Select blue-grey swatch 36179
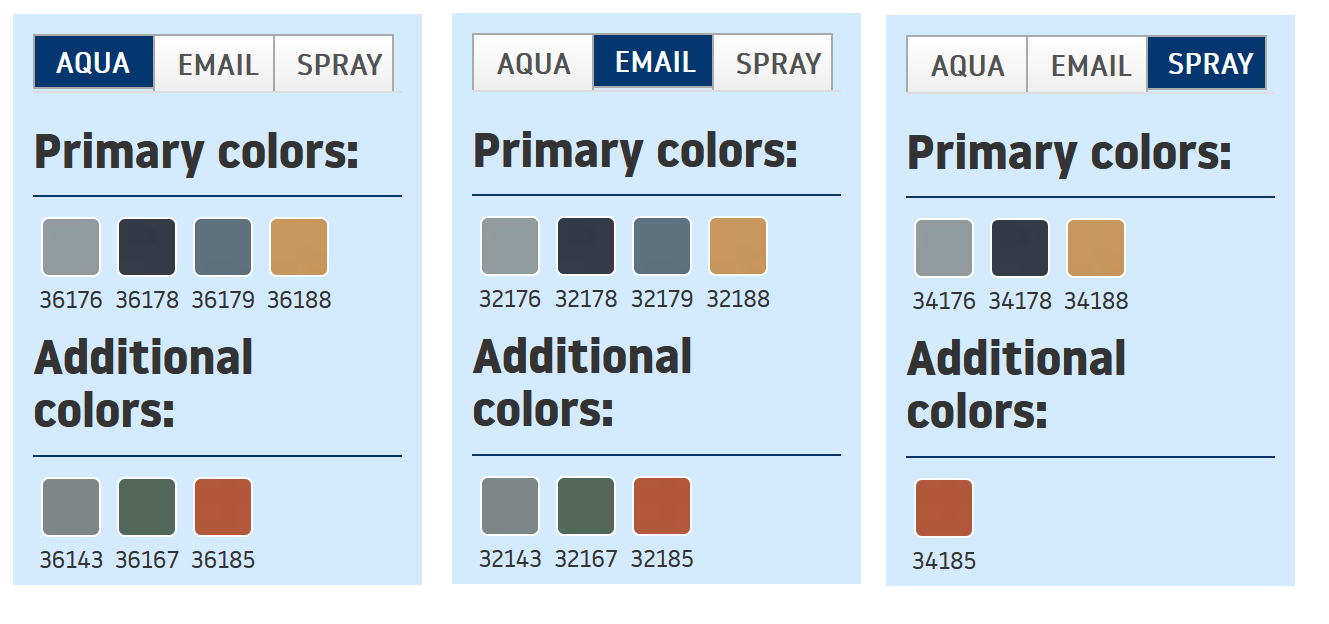The image size is (1329, 624). click(223, 247)
